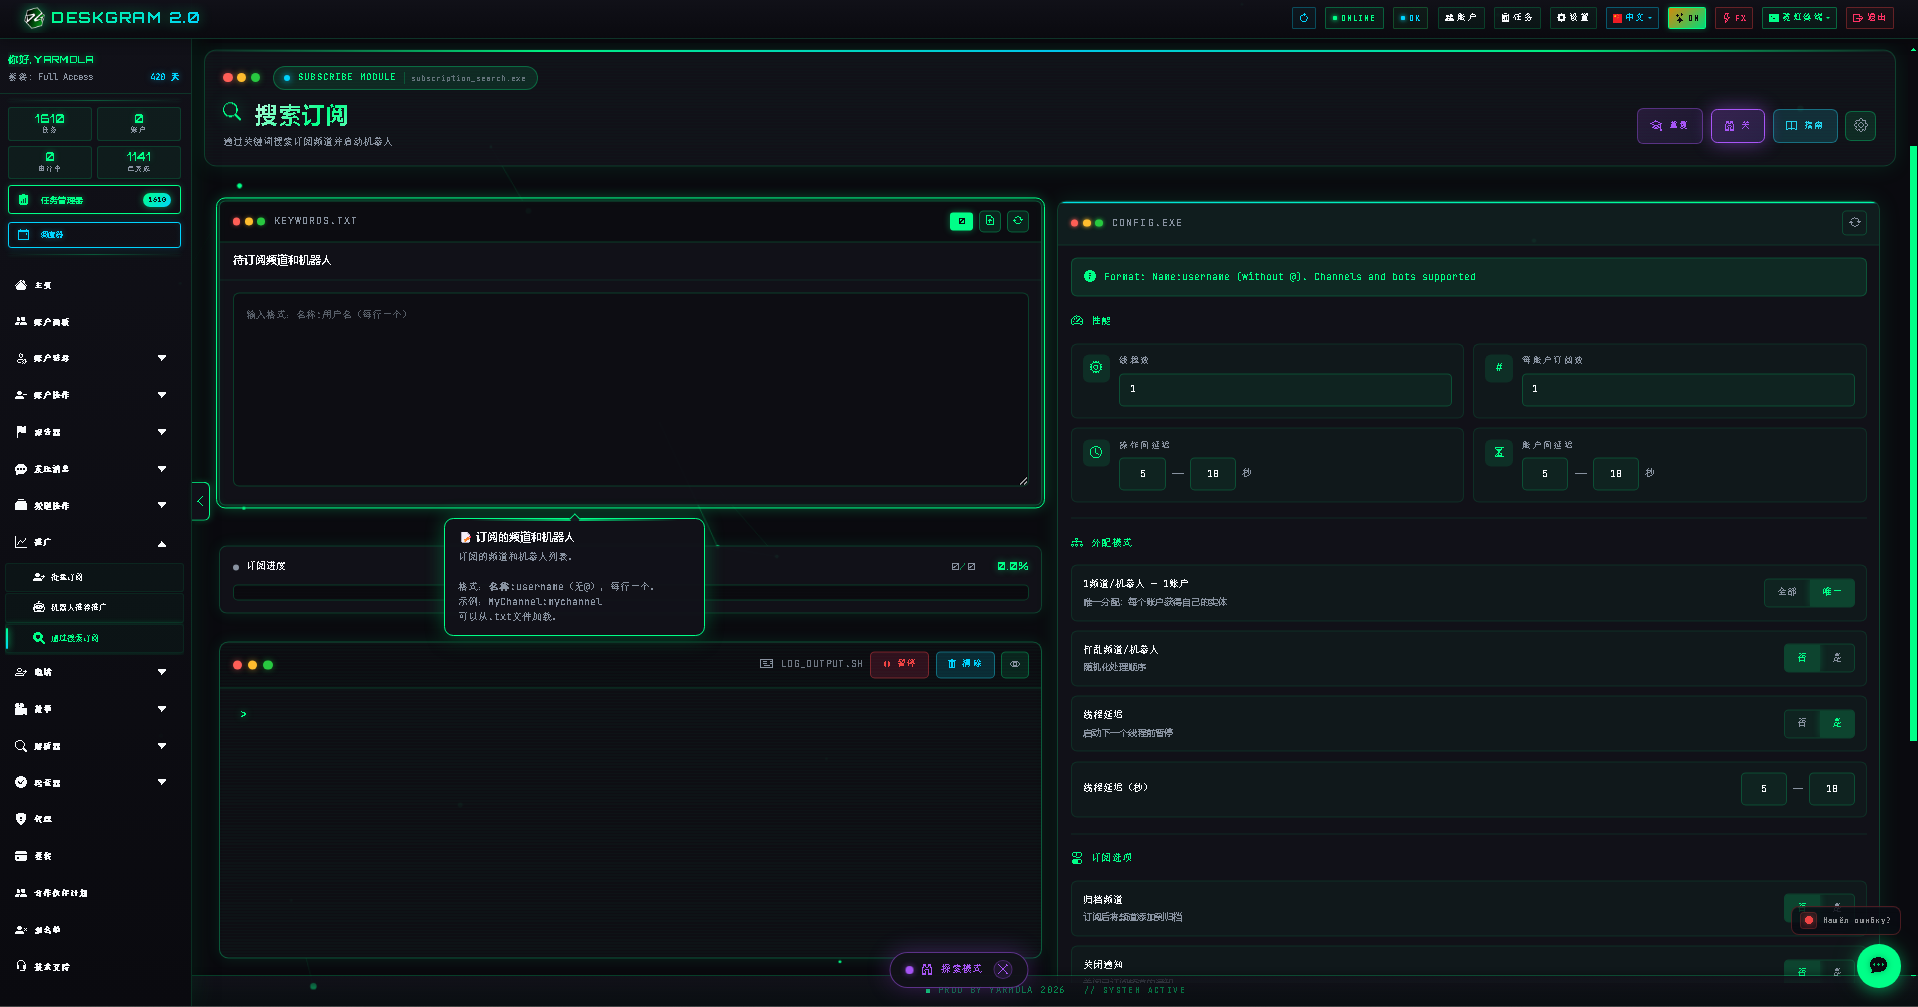This screenshot has height=1007, width=1918.
Task: Open 设置 from the top bar
Action: click(x=1573, y=18)
